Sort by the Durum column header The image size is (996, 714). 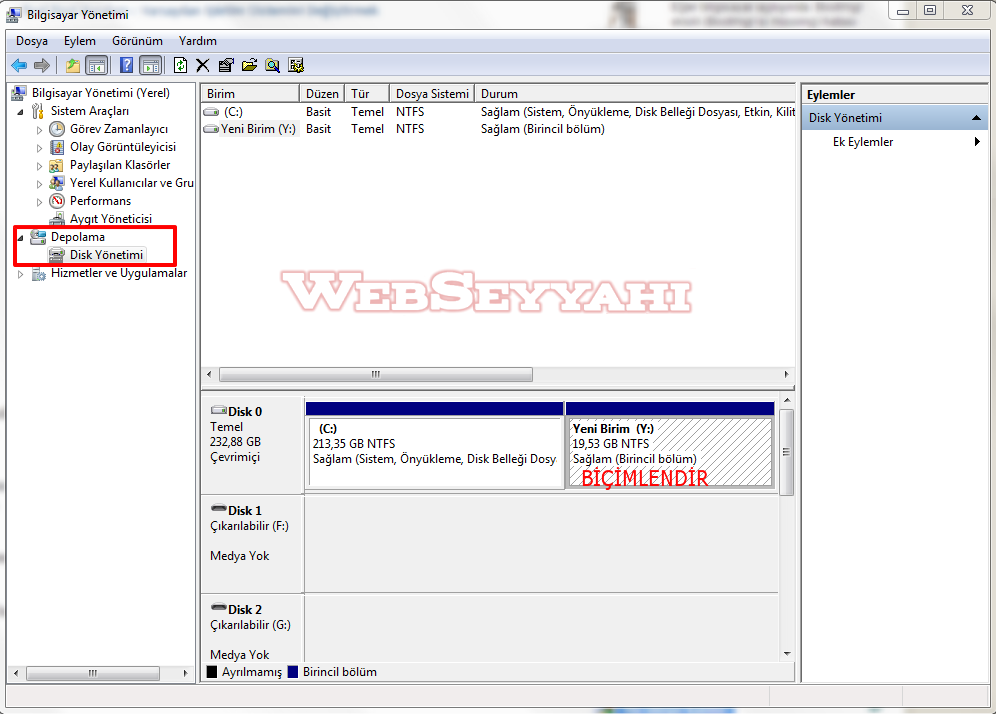coord(635,93)
